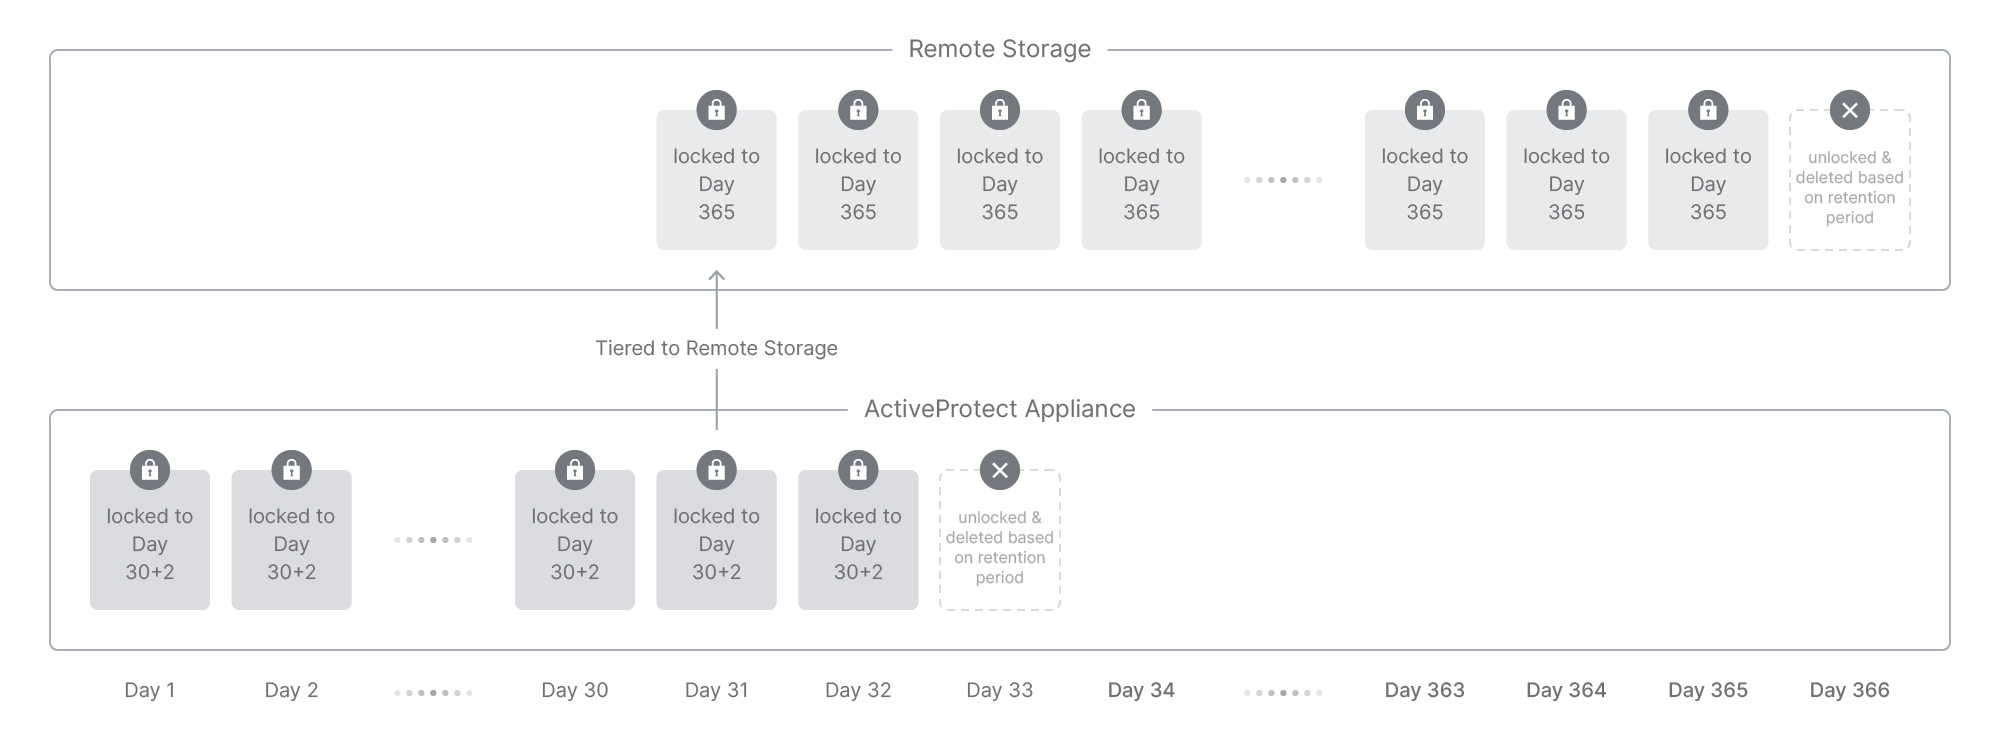
Task: Click the "ActiveProtect Appliance" section title
Action: tap(999, 409)
